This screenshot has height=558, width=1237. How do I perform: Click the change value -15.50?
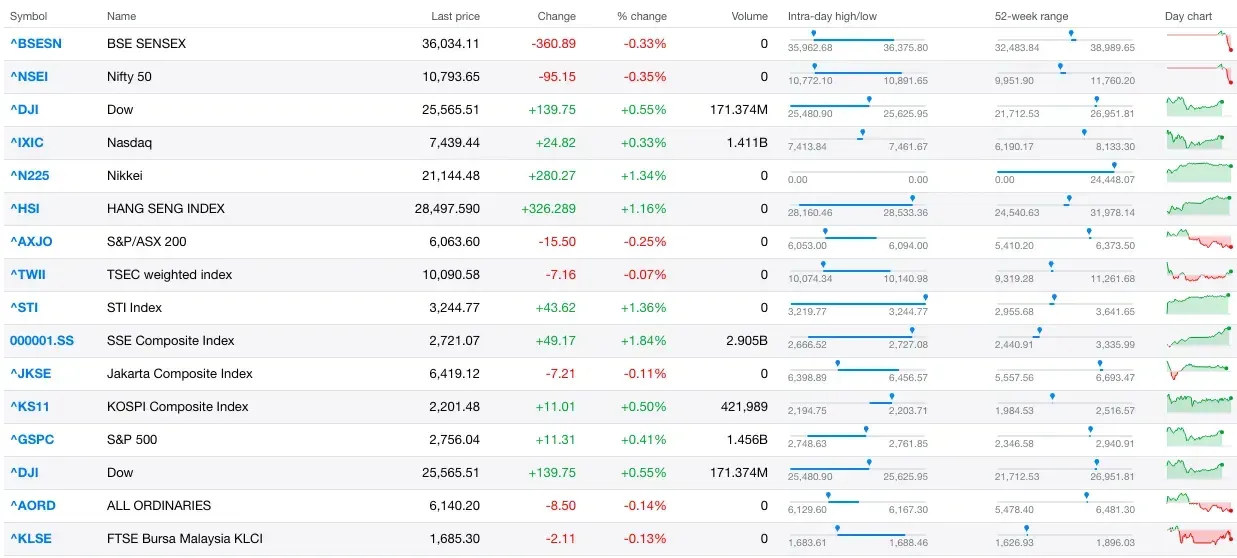(557, 242)
